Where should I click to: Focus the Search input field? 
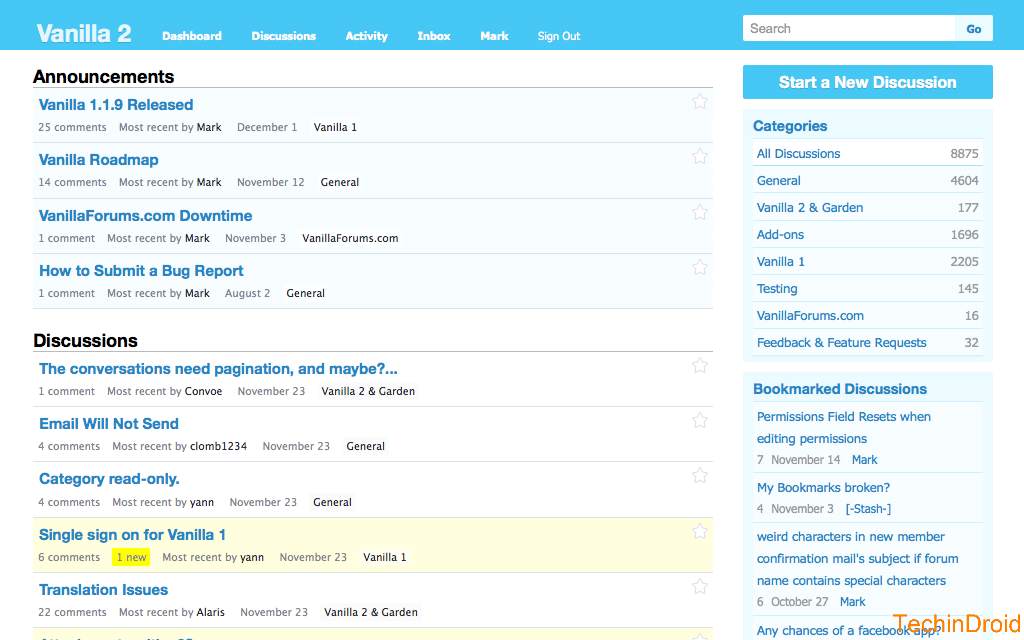(849, 29)
